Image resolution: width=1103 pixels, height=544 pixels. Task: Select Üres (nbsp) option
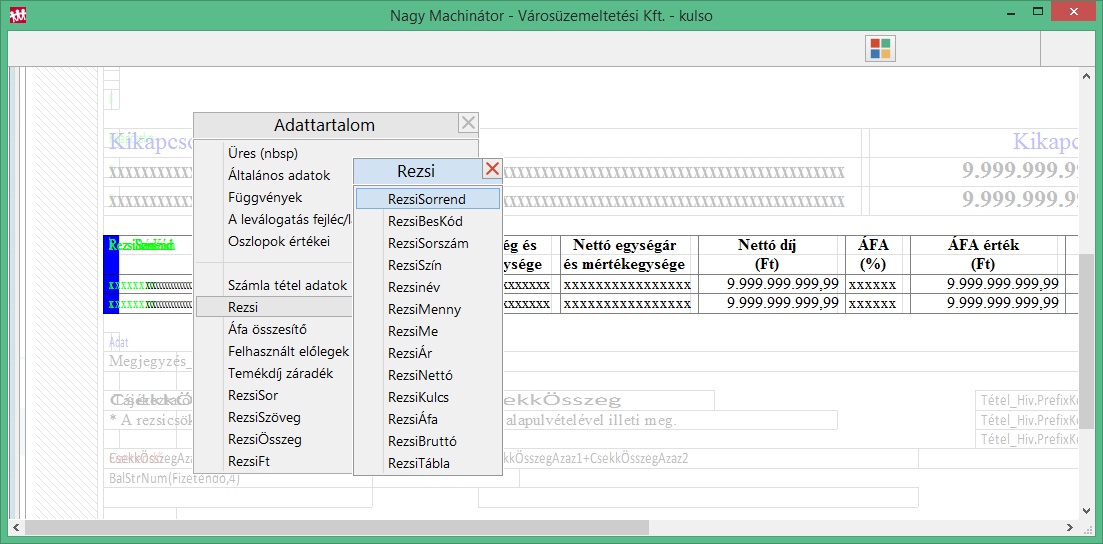point(263,153)
